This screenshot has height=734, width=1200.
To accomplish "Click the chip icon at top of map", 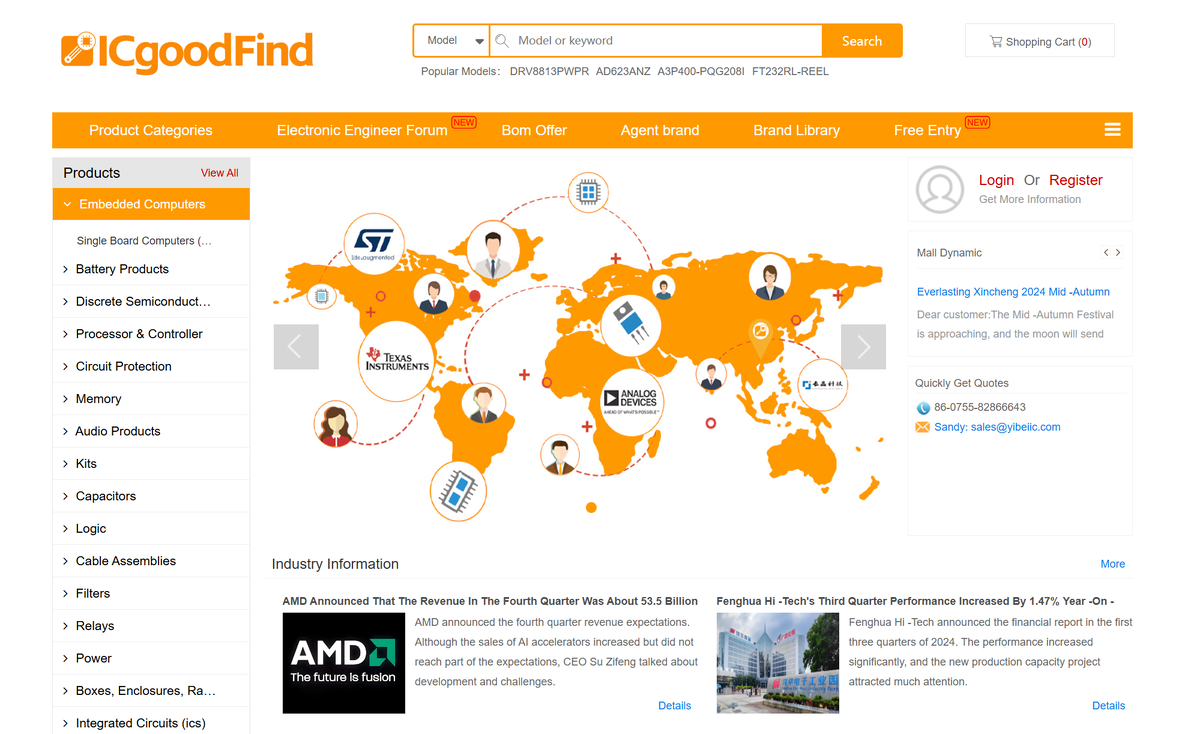I will [588, 191].
